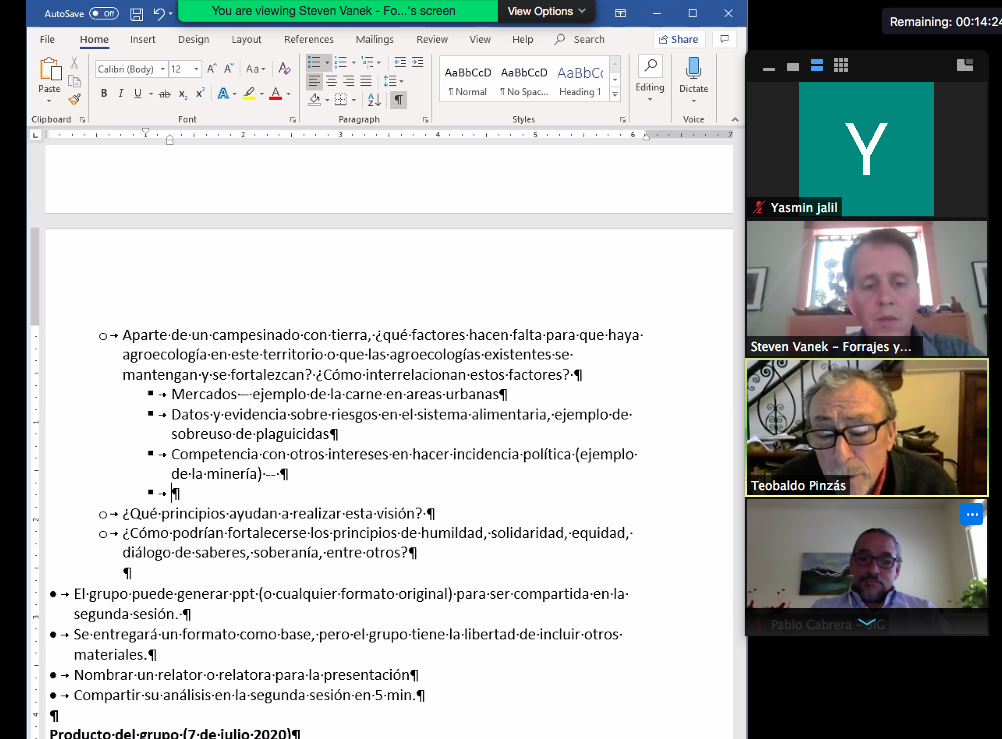Click the Share button

pos(677,39)
